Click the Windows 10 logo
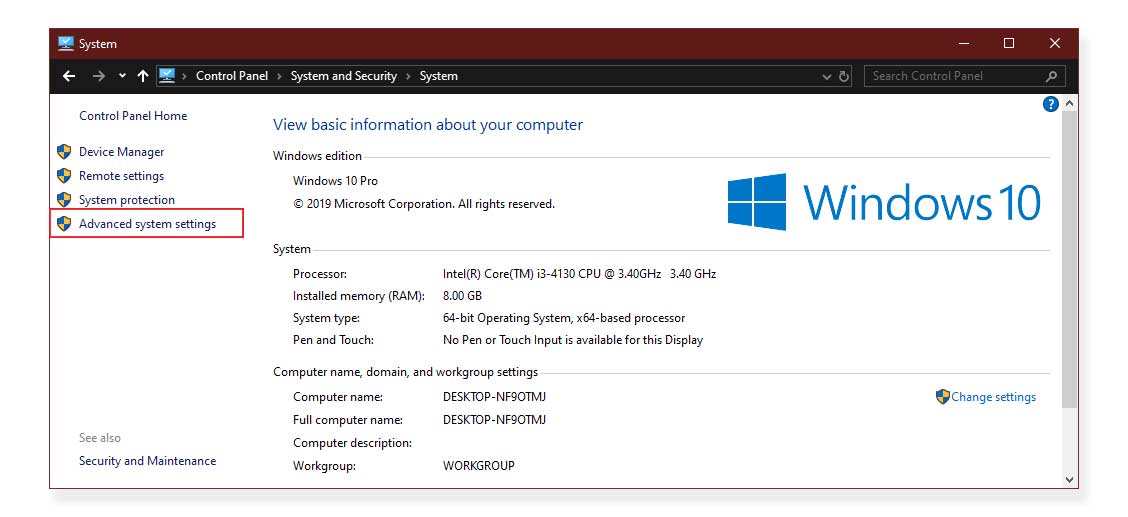Image resolution: width=1128 pixels, height=517 pixels. (x=883, y=201)
